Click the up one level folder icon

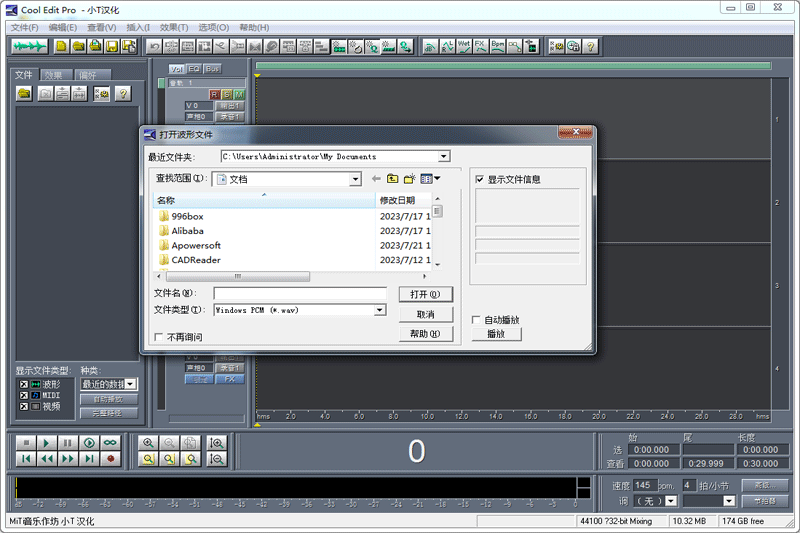coord(392,179)
